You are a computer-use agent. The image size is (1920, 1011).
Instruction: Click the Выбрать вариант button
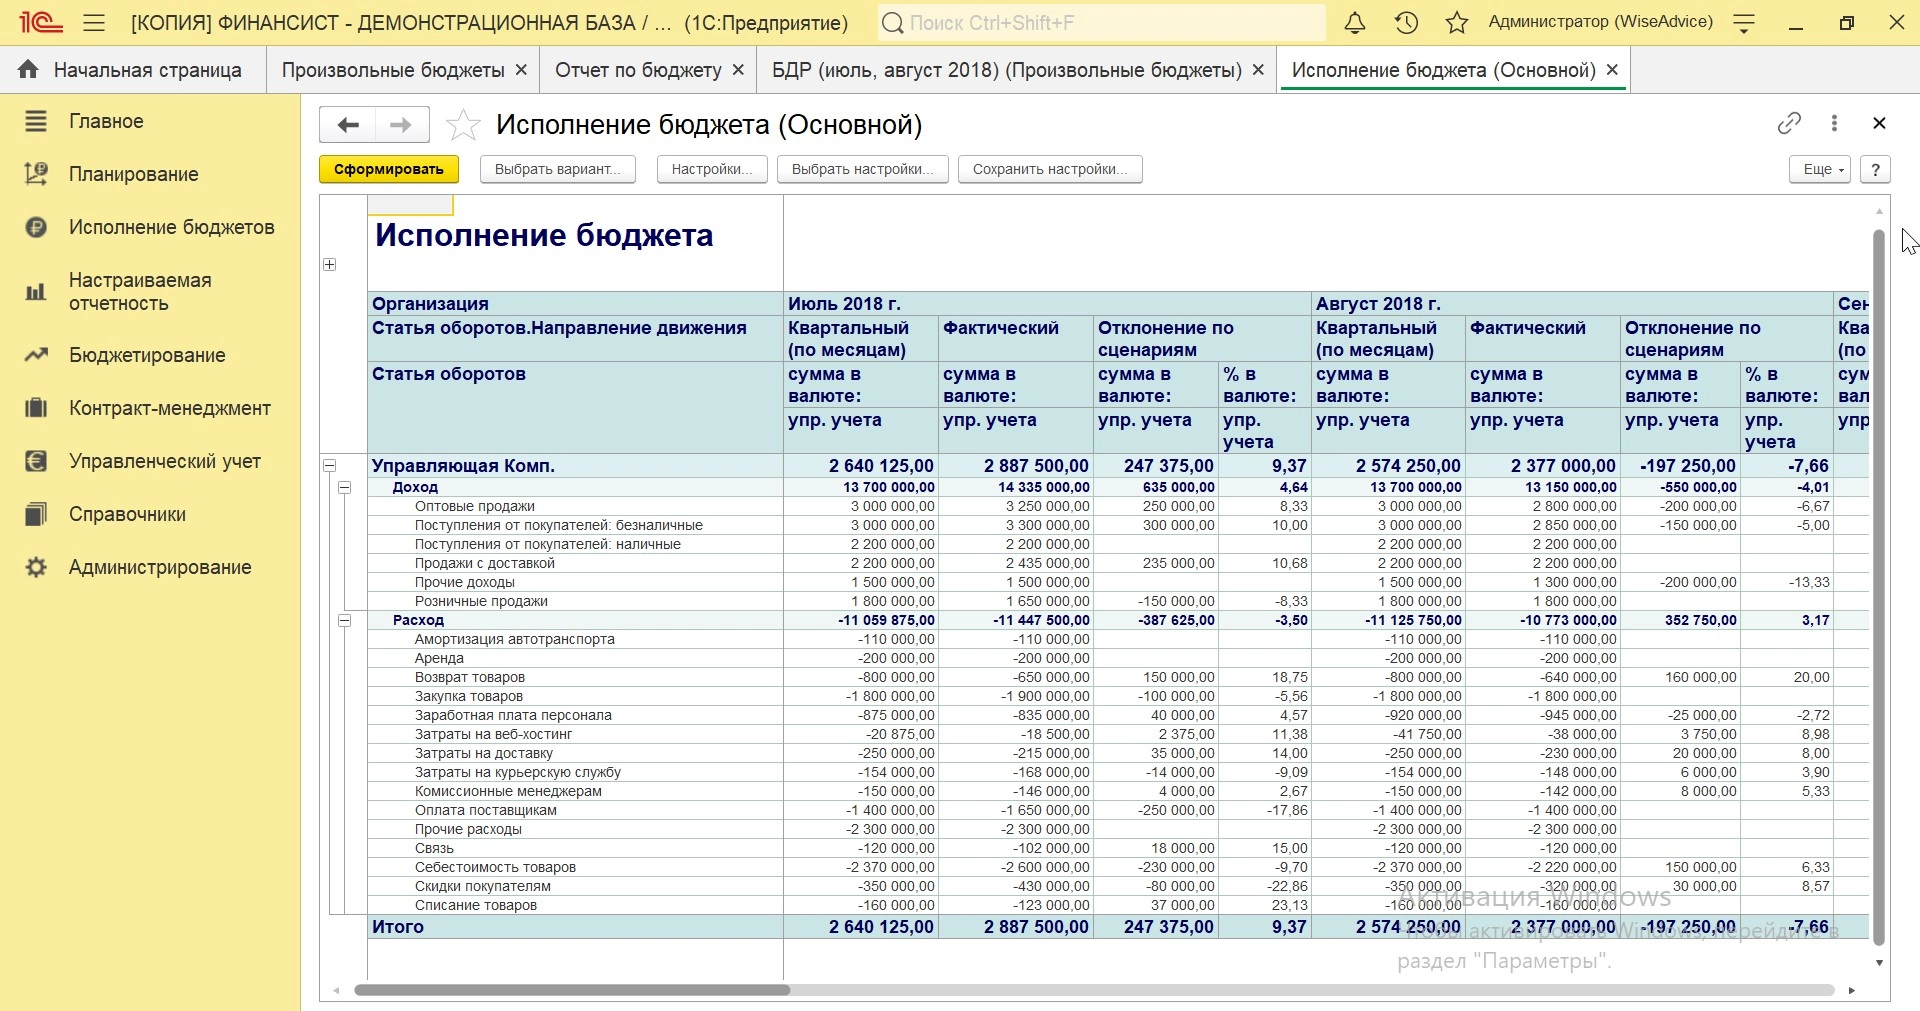[557, 169]
